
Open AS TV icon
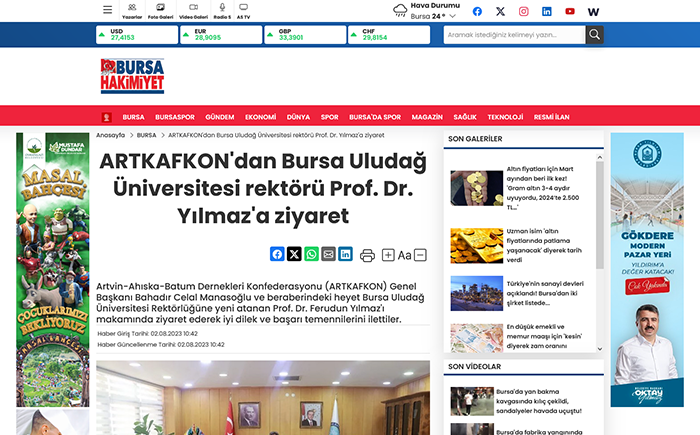point(243,11)
